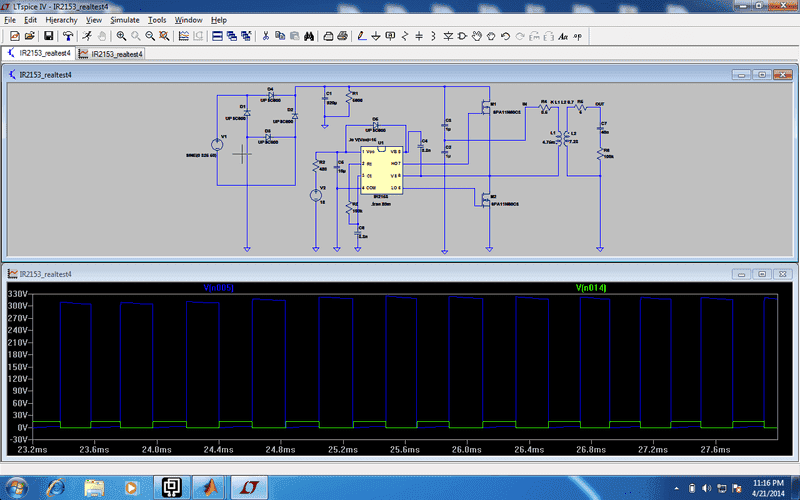Place a Resistor from the toolbar
This screenshot has height=500, width=800.
click(x=405, y=36)
